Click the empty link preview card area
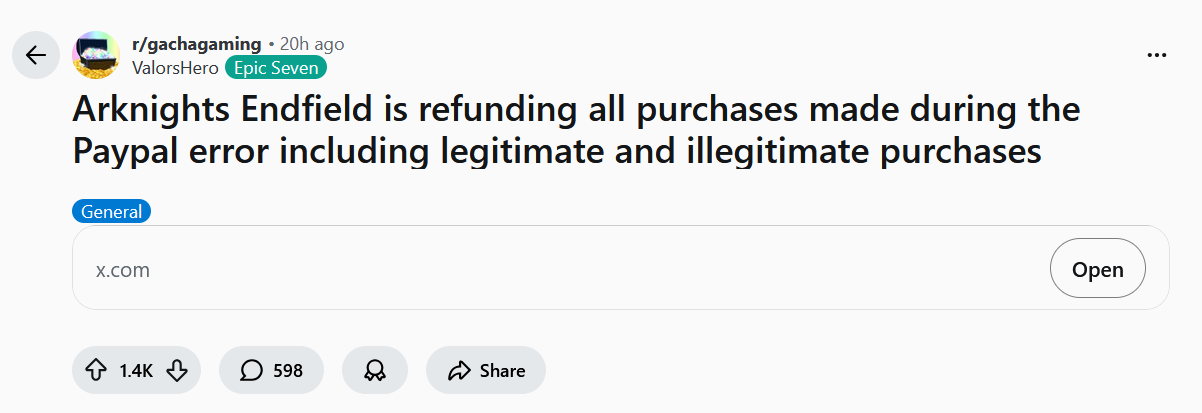 [x=600, y=270]
